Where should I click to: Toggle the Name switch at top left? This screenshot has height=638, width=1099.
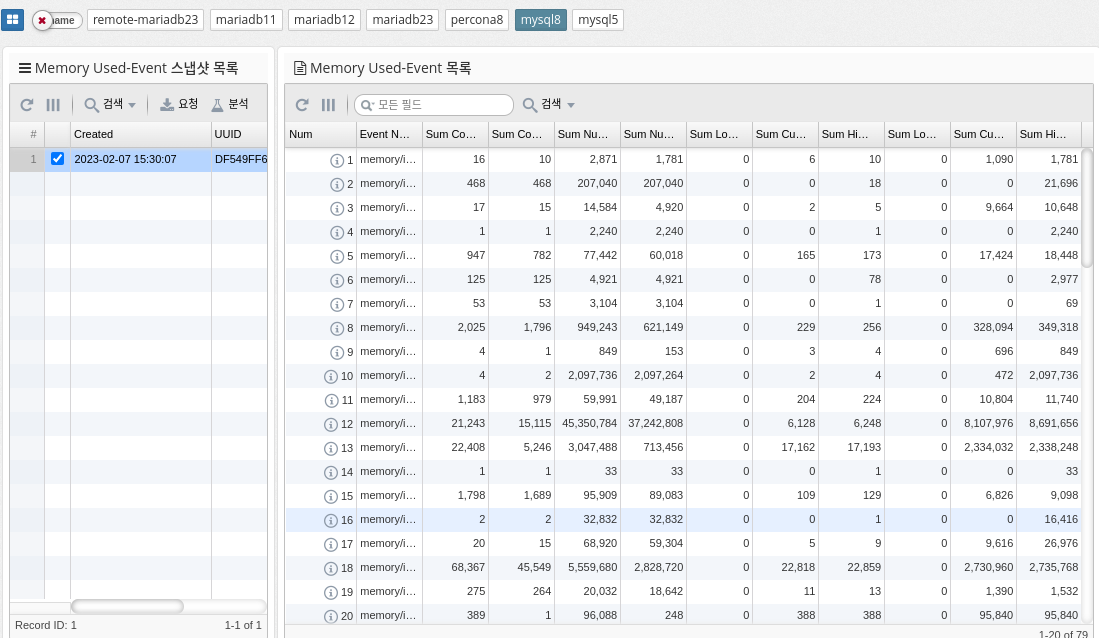pyautogui.click(x=57, y=20)
